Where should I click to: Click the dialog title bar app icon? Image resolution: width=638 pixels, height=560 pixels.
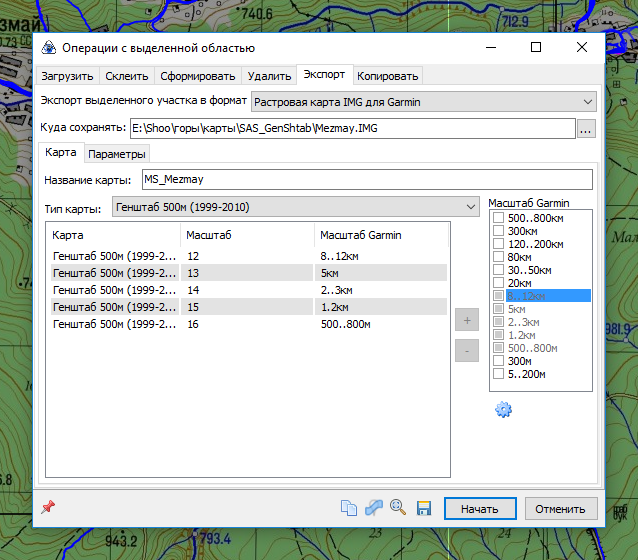[49, 47]
